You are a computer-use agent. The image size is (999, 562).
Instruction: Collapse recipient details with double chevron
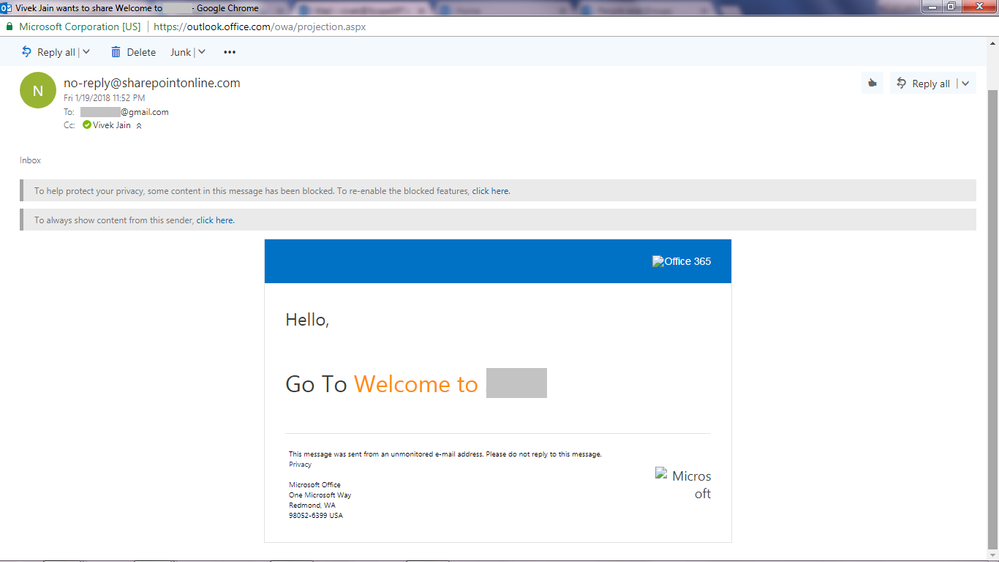coord(139,126)
